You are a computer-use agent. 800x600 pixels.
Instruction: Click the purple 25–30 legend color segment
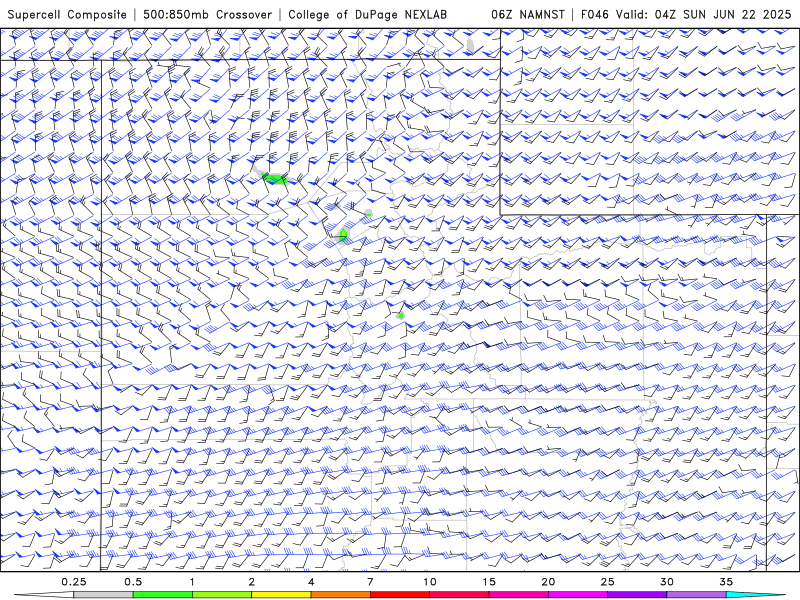click(x=637, y=595)
